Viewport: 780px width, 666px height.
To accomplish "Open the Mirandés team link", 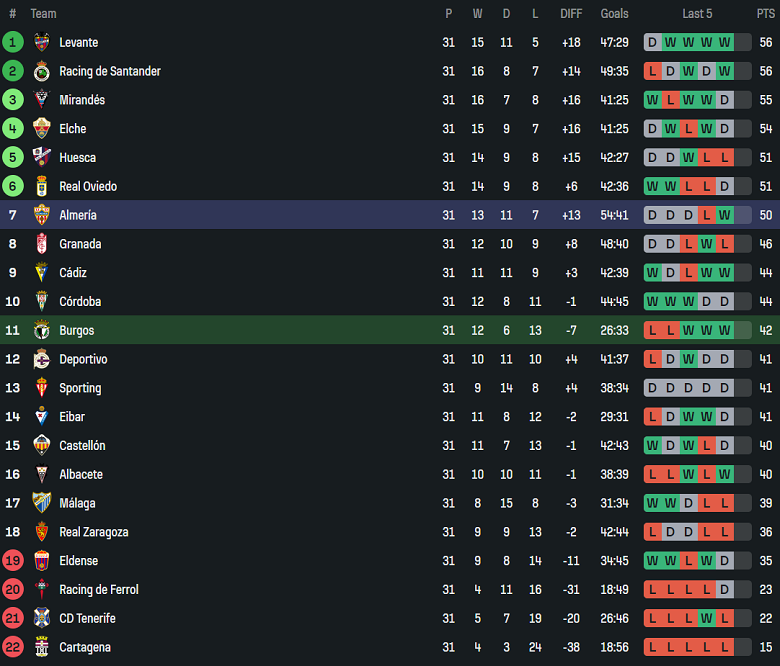I will 82,100.
